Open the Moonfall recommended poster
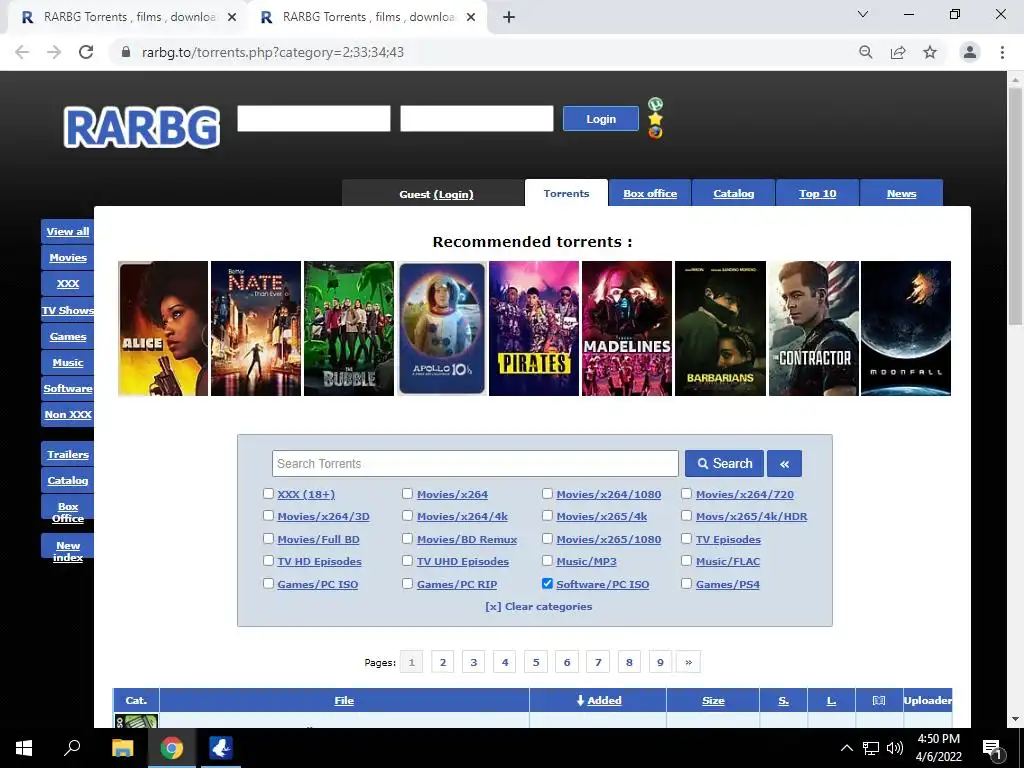Screen dimensions: 1024x768 click(x=906, y=328)
